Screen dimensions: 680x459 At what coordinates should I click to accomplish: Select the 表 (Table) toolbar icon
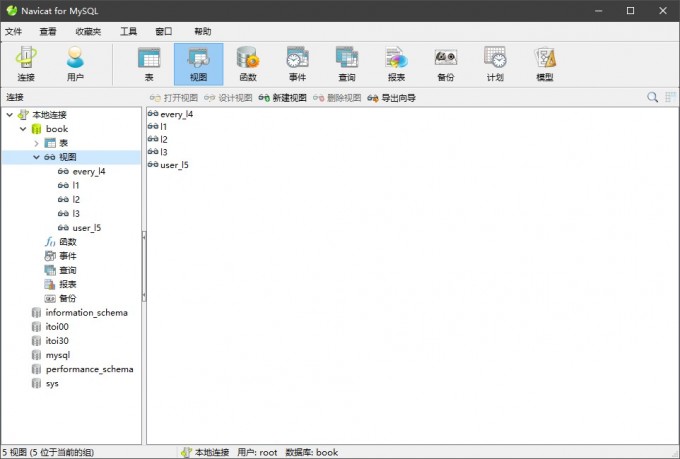[x=149, y=64]
